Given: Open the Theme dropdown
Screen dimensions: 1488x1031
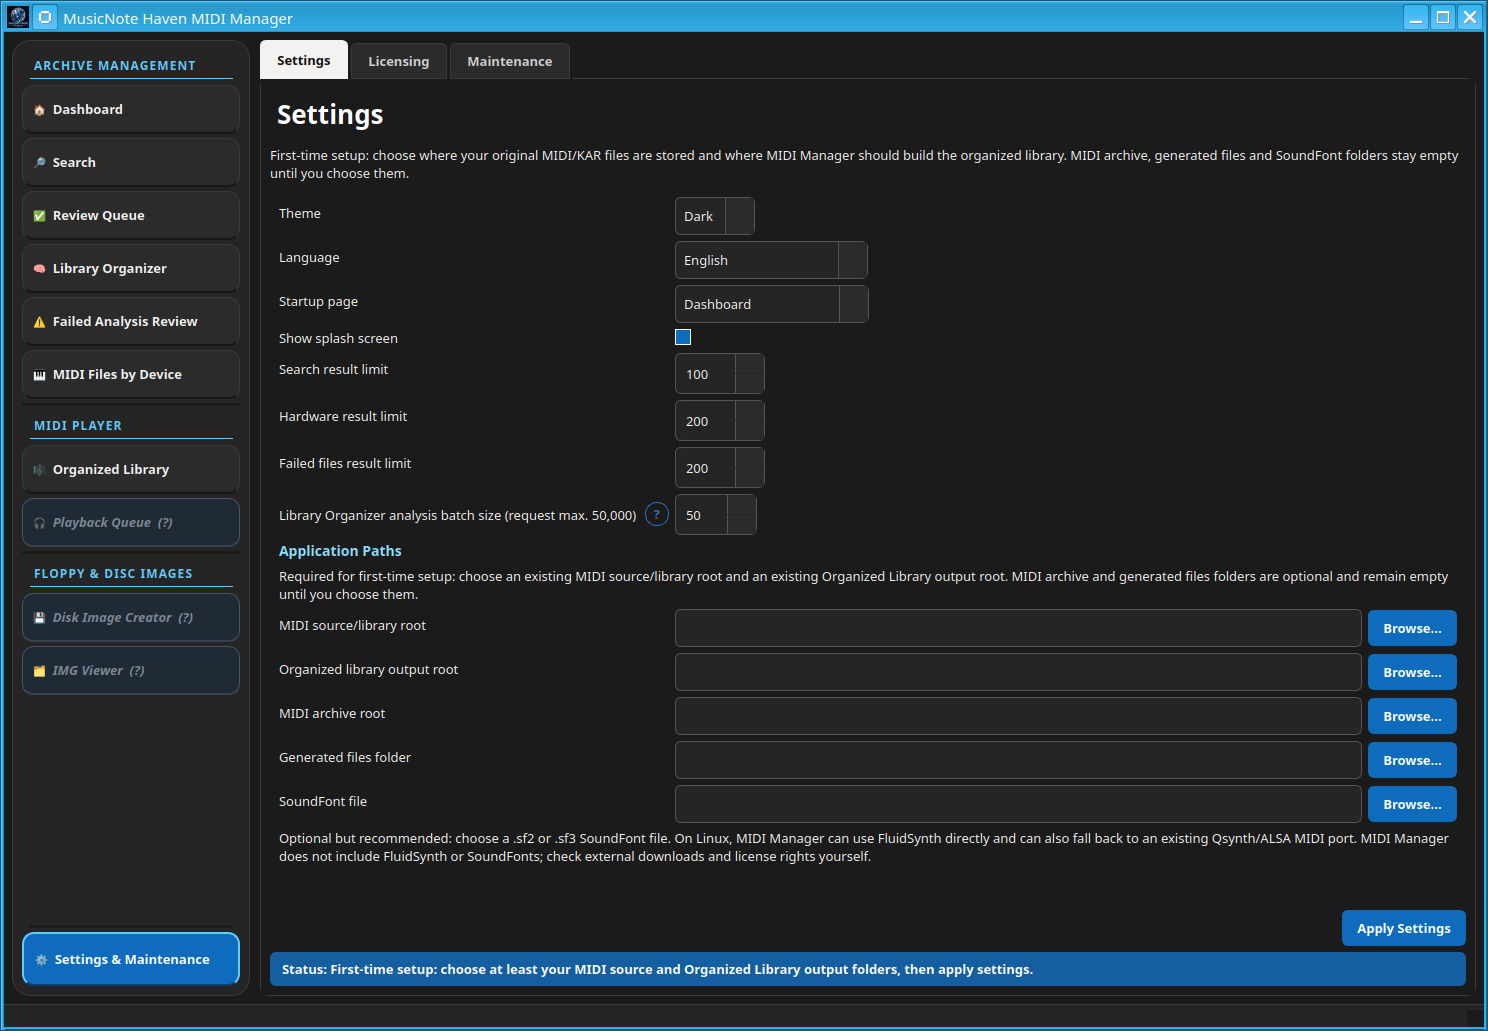Looking at the screenshot, I should tap(715, 216).
